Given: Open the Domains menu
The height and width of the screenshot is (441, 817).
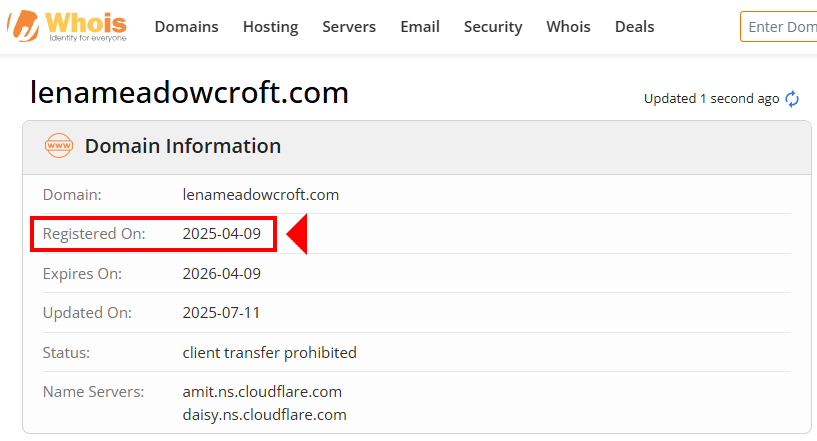Looking at the screenshot, I should 186,27.
